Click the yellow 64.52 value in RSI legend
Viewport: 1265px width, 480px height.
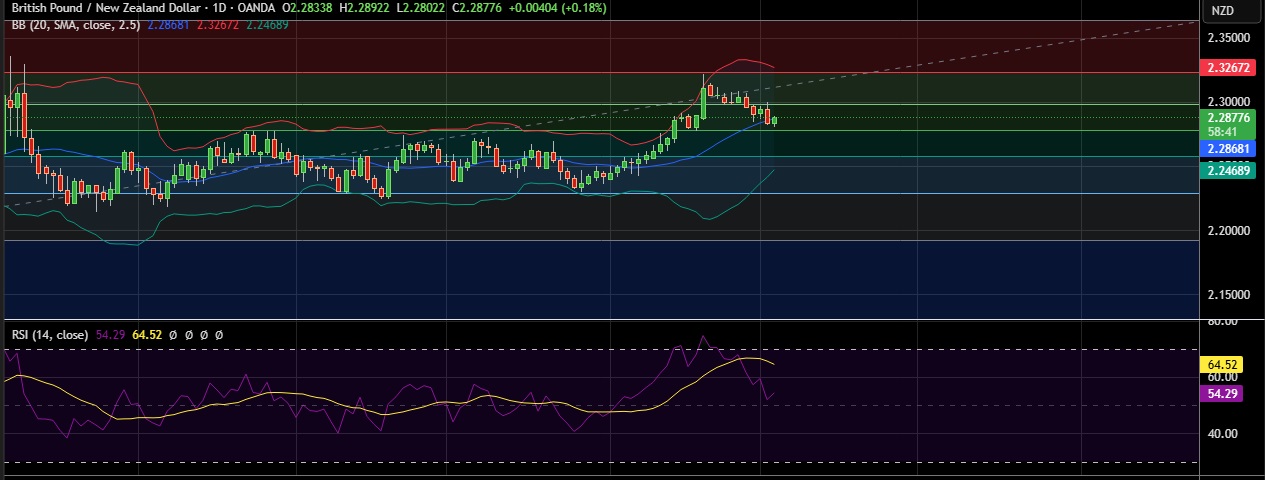point(146,335)
